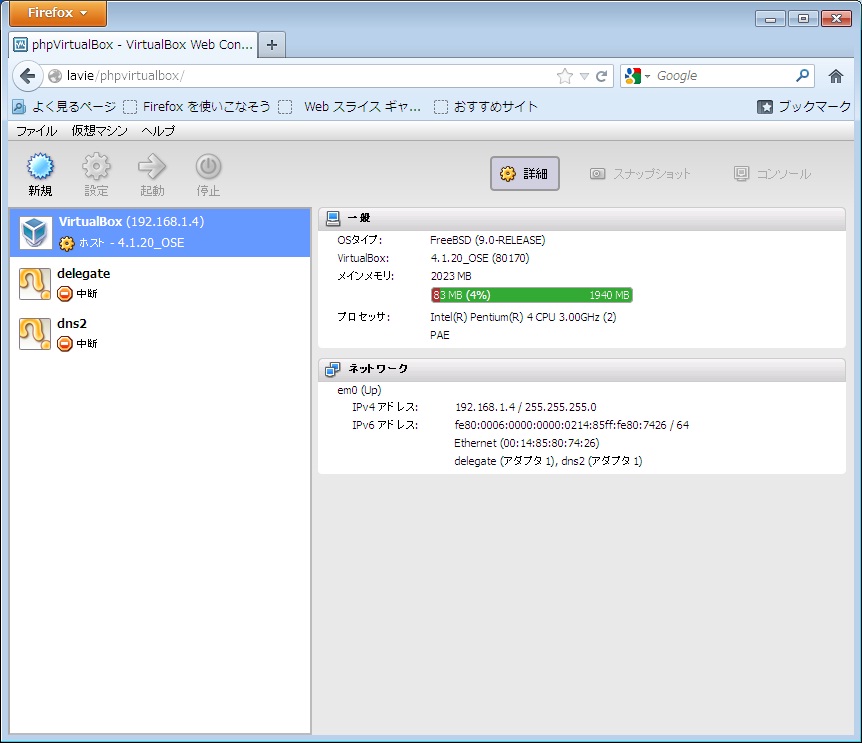Open the Web スライス ギャラリー bookmark

coord(350,107)
